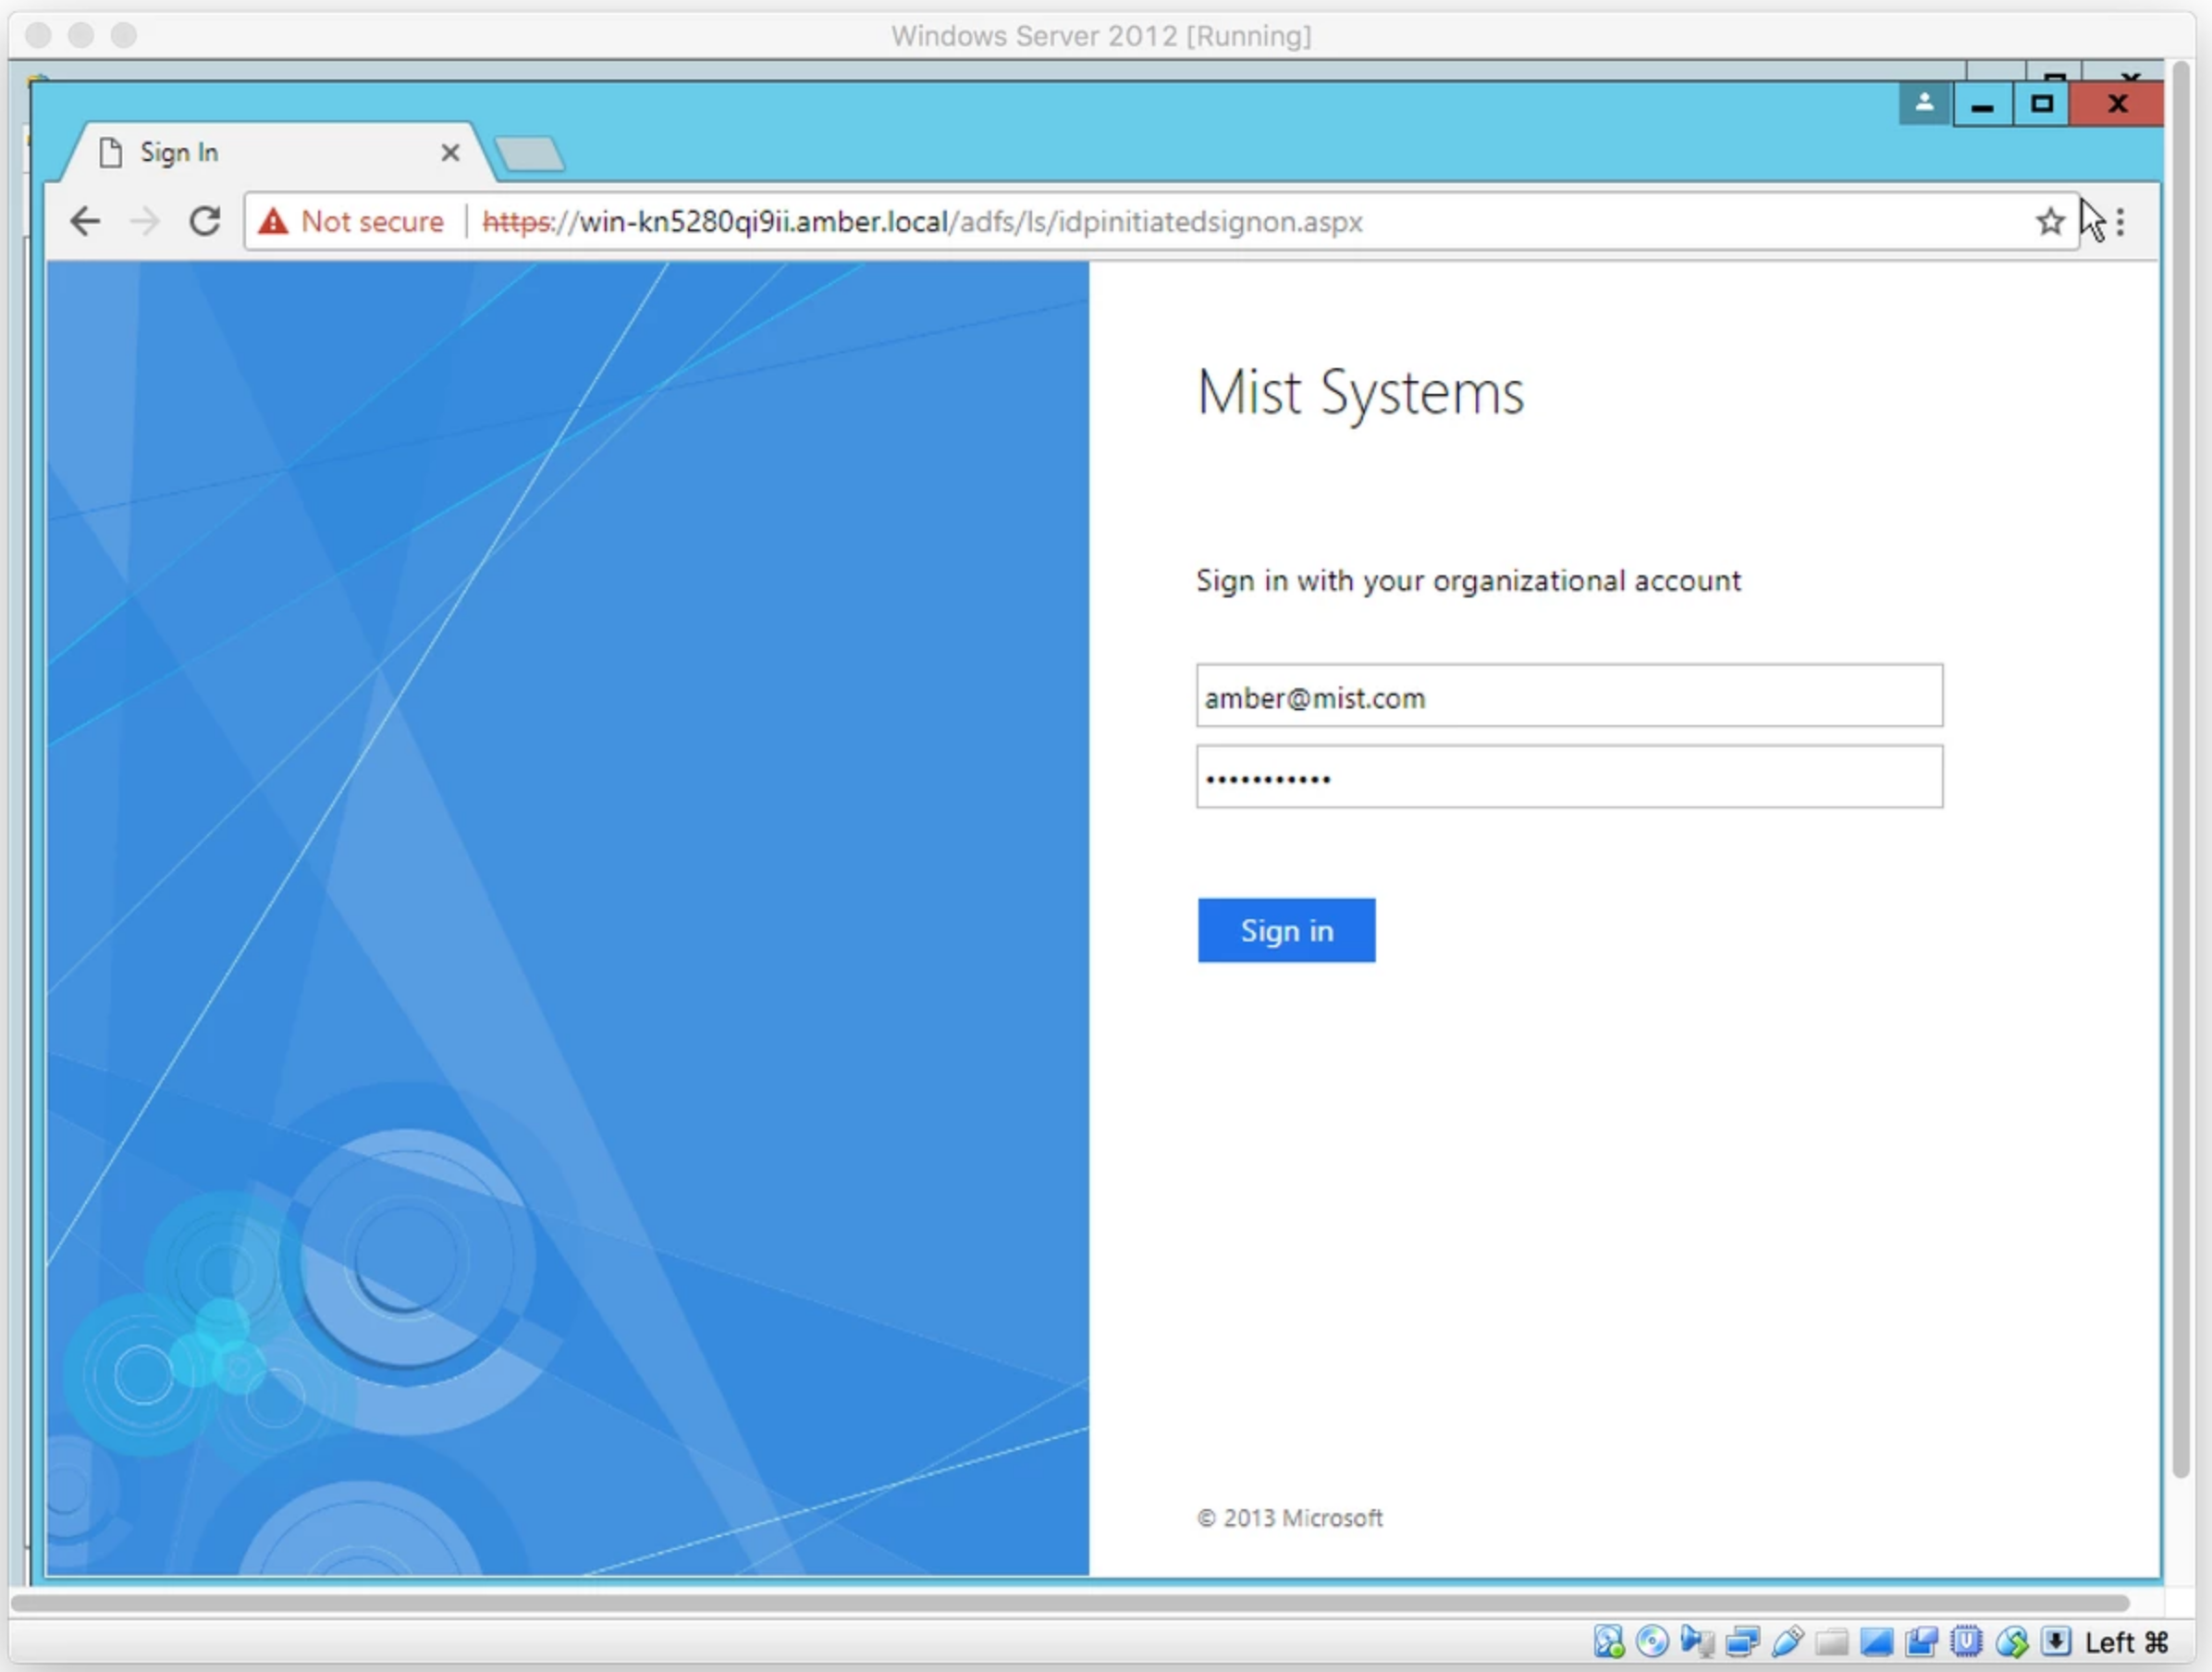
Task: Click the Not secure warning icon
Action: 273,221
